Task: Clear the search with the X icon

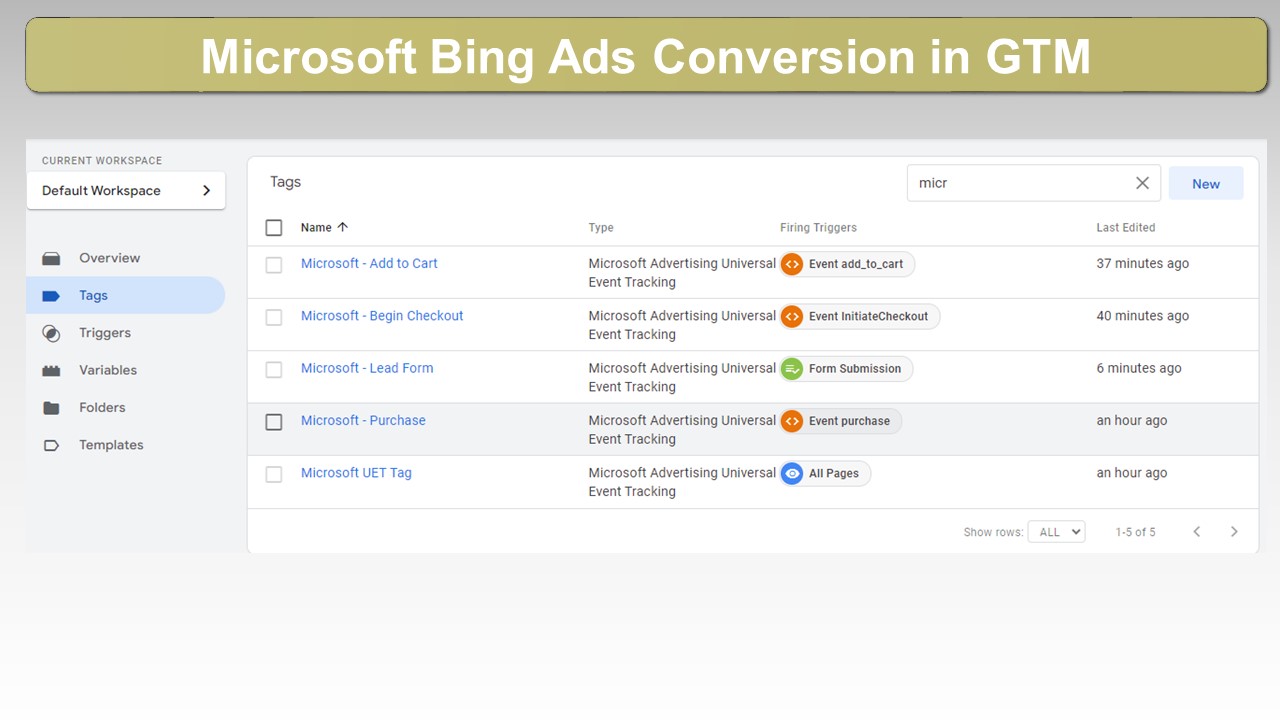Action: (1142, 183)
